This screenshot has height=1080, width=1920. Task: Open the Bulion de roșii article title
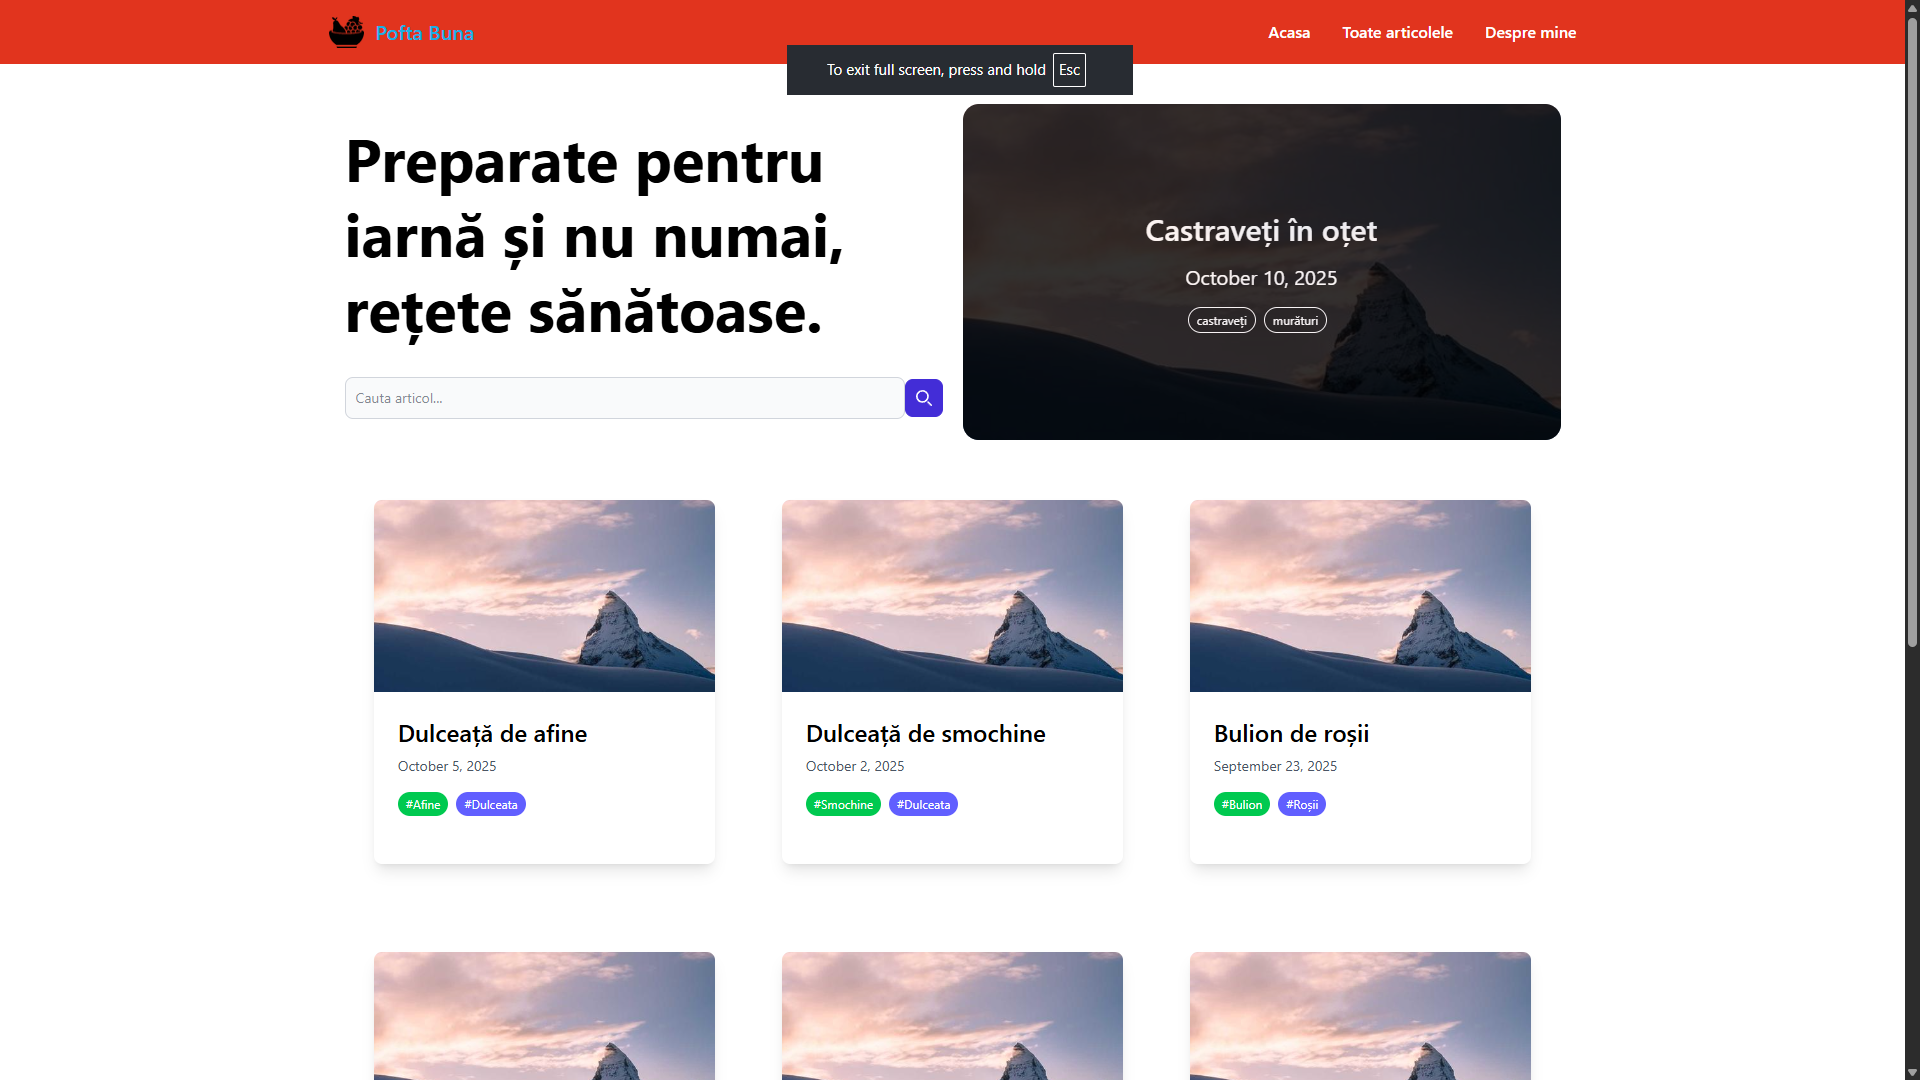pyautogui.click(x=1291, y=734)
